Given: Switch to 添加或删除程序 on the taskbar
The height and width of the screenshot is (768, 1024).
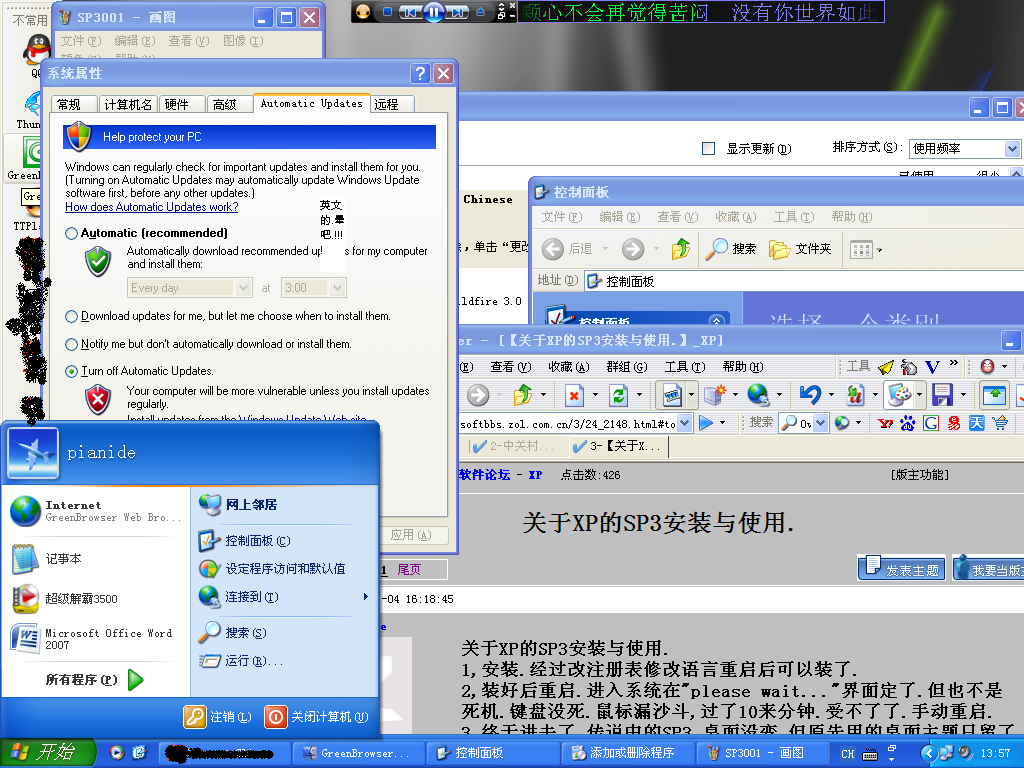Looking at the screenshot, I should point(628,753).
